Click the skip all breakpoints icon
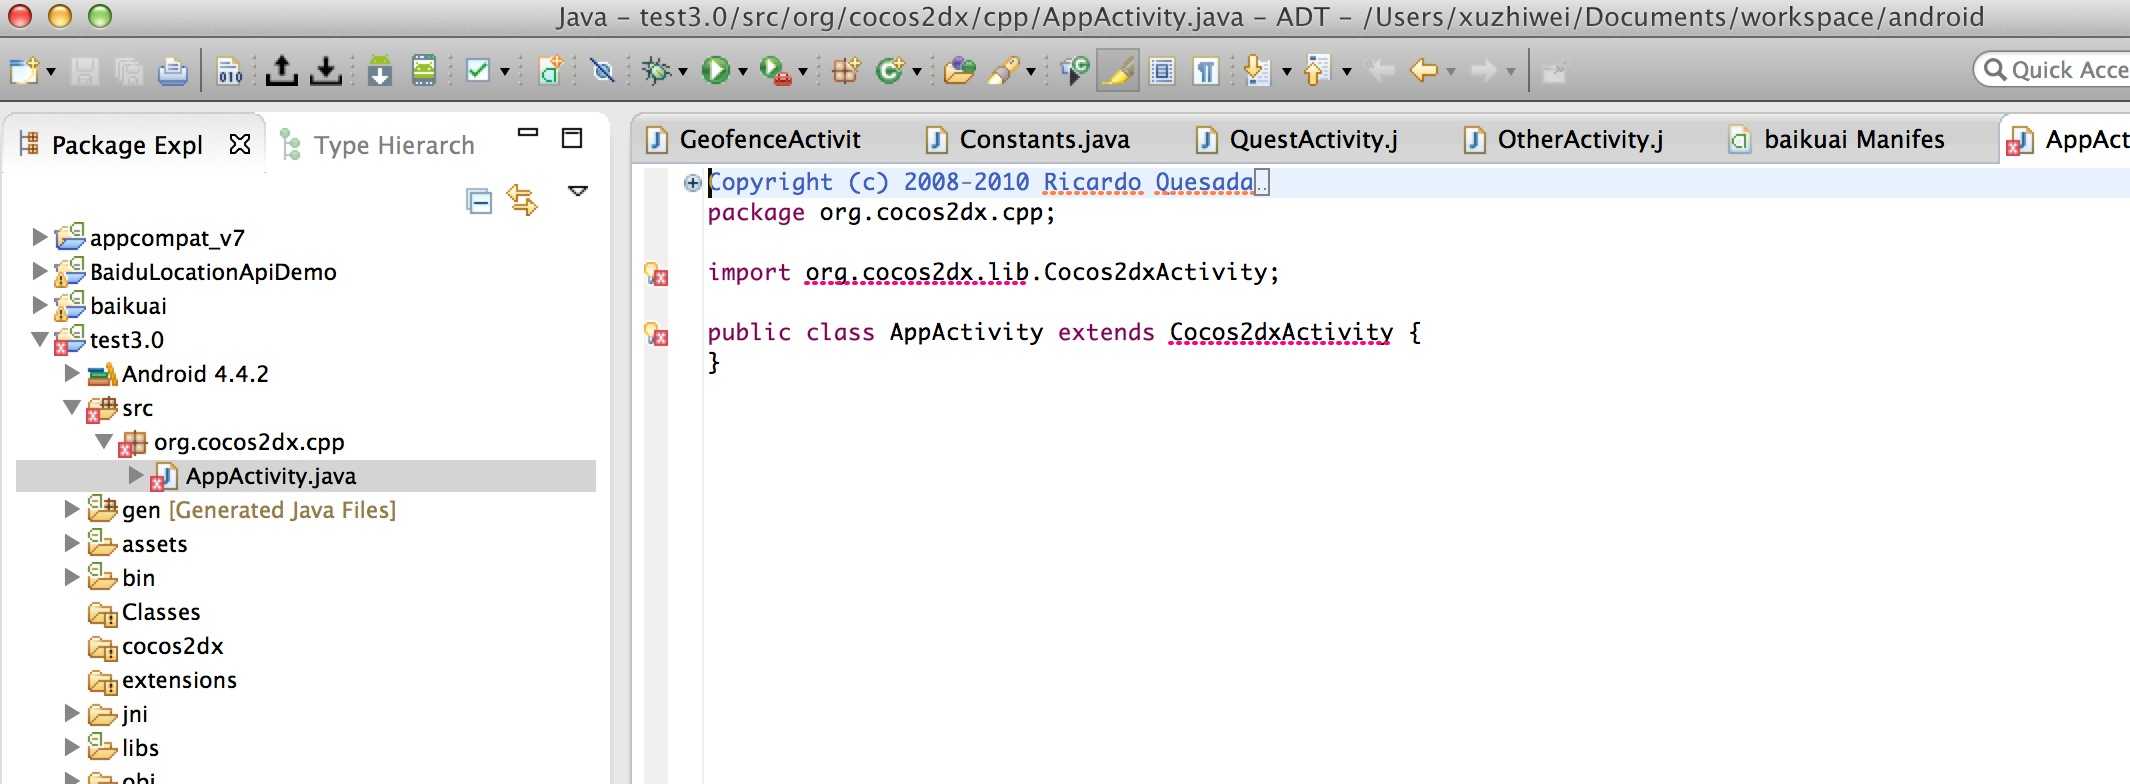 [602, 71]
